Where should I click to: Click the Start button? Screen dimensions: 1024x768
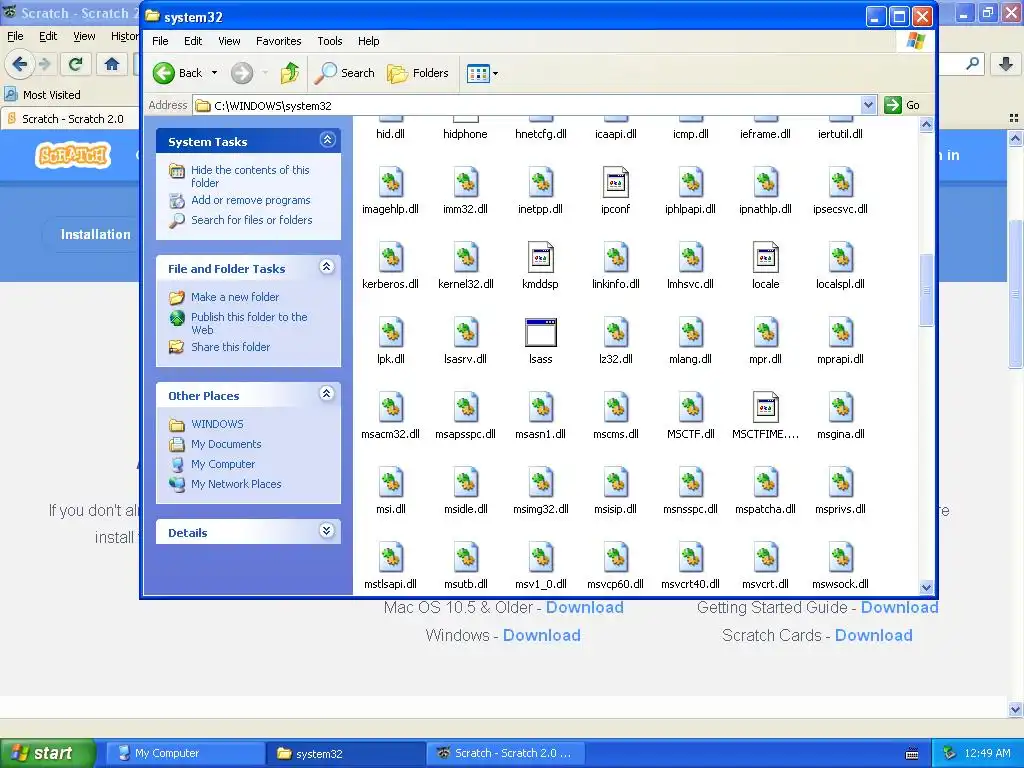(47, 753)
